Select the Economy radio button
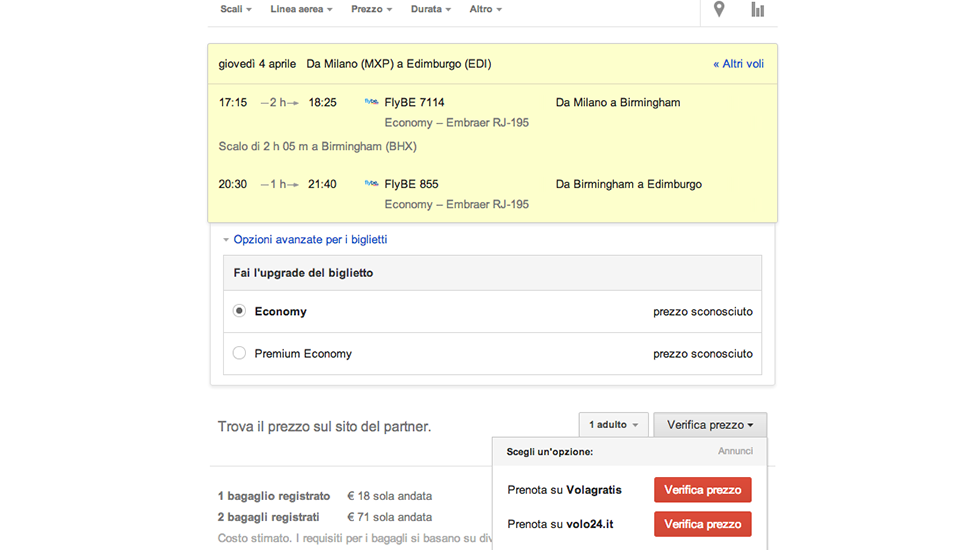Screen dimensions: 980x550 point(239,311)
